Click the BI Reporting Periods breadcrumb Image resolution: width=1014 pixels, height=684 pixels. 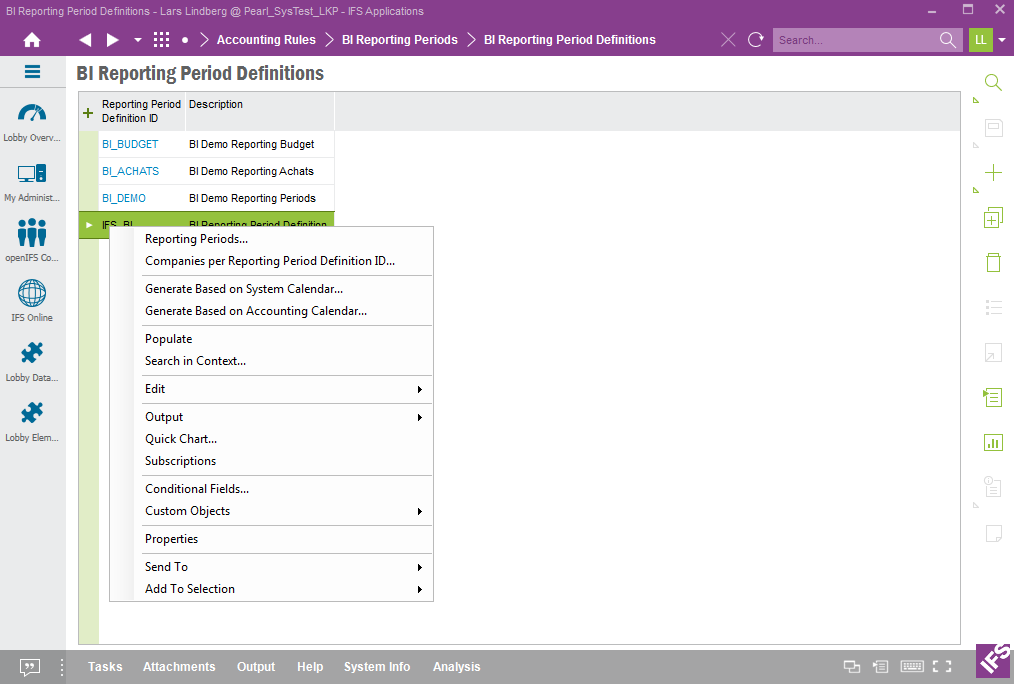(400, 40)
